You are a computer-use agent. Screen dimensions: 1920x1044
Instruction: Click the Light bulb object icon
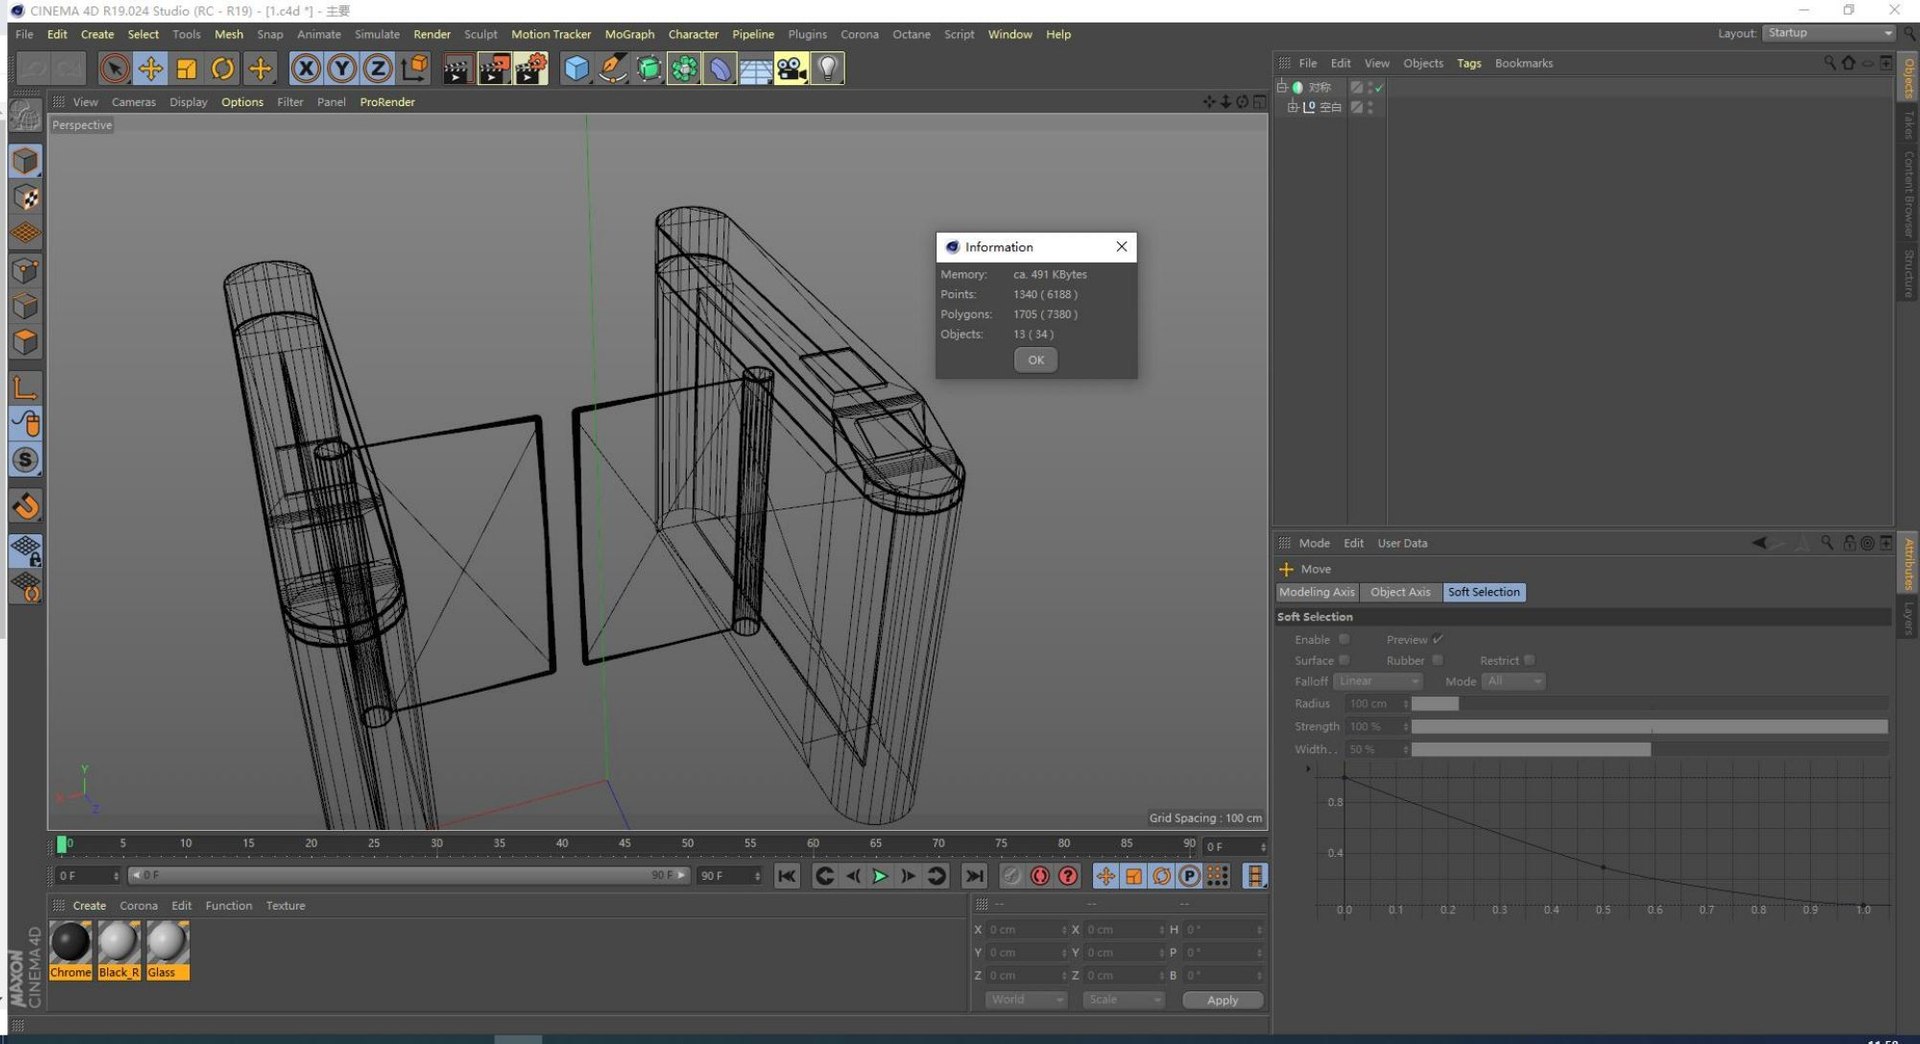click(827, 68)
